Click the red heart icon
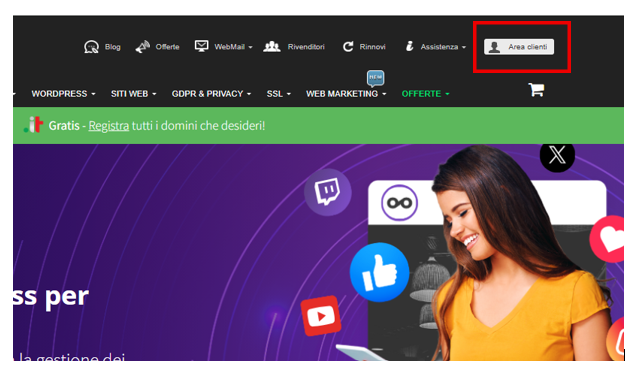The height and width of the screenshot is (365, 628). [x=608, y=239]
